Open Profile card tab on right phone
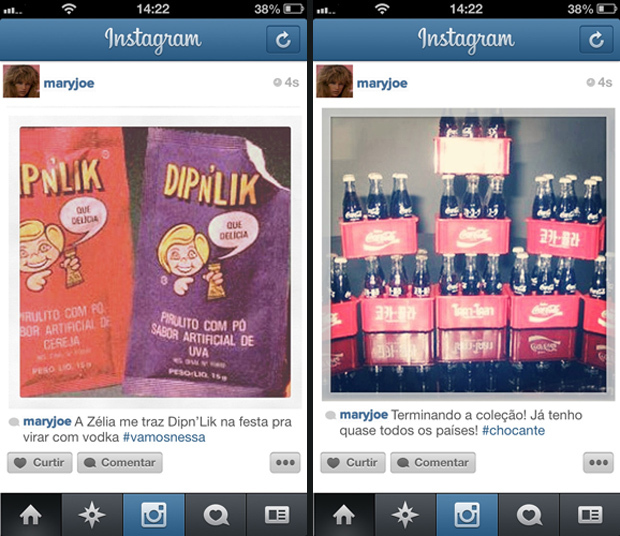Image resolution: width=620 pixels, height=536 pixels. pyautogui.click(x=590, y=515)
